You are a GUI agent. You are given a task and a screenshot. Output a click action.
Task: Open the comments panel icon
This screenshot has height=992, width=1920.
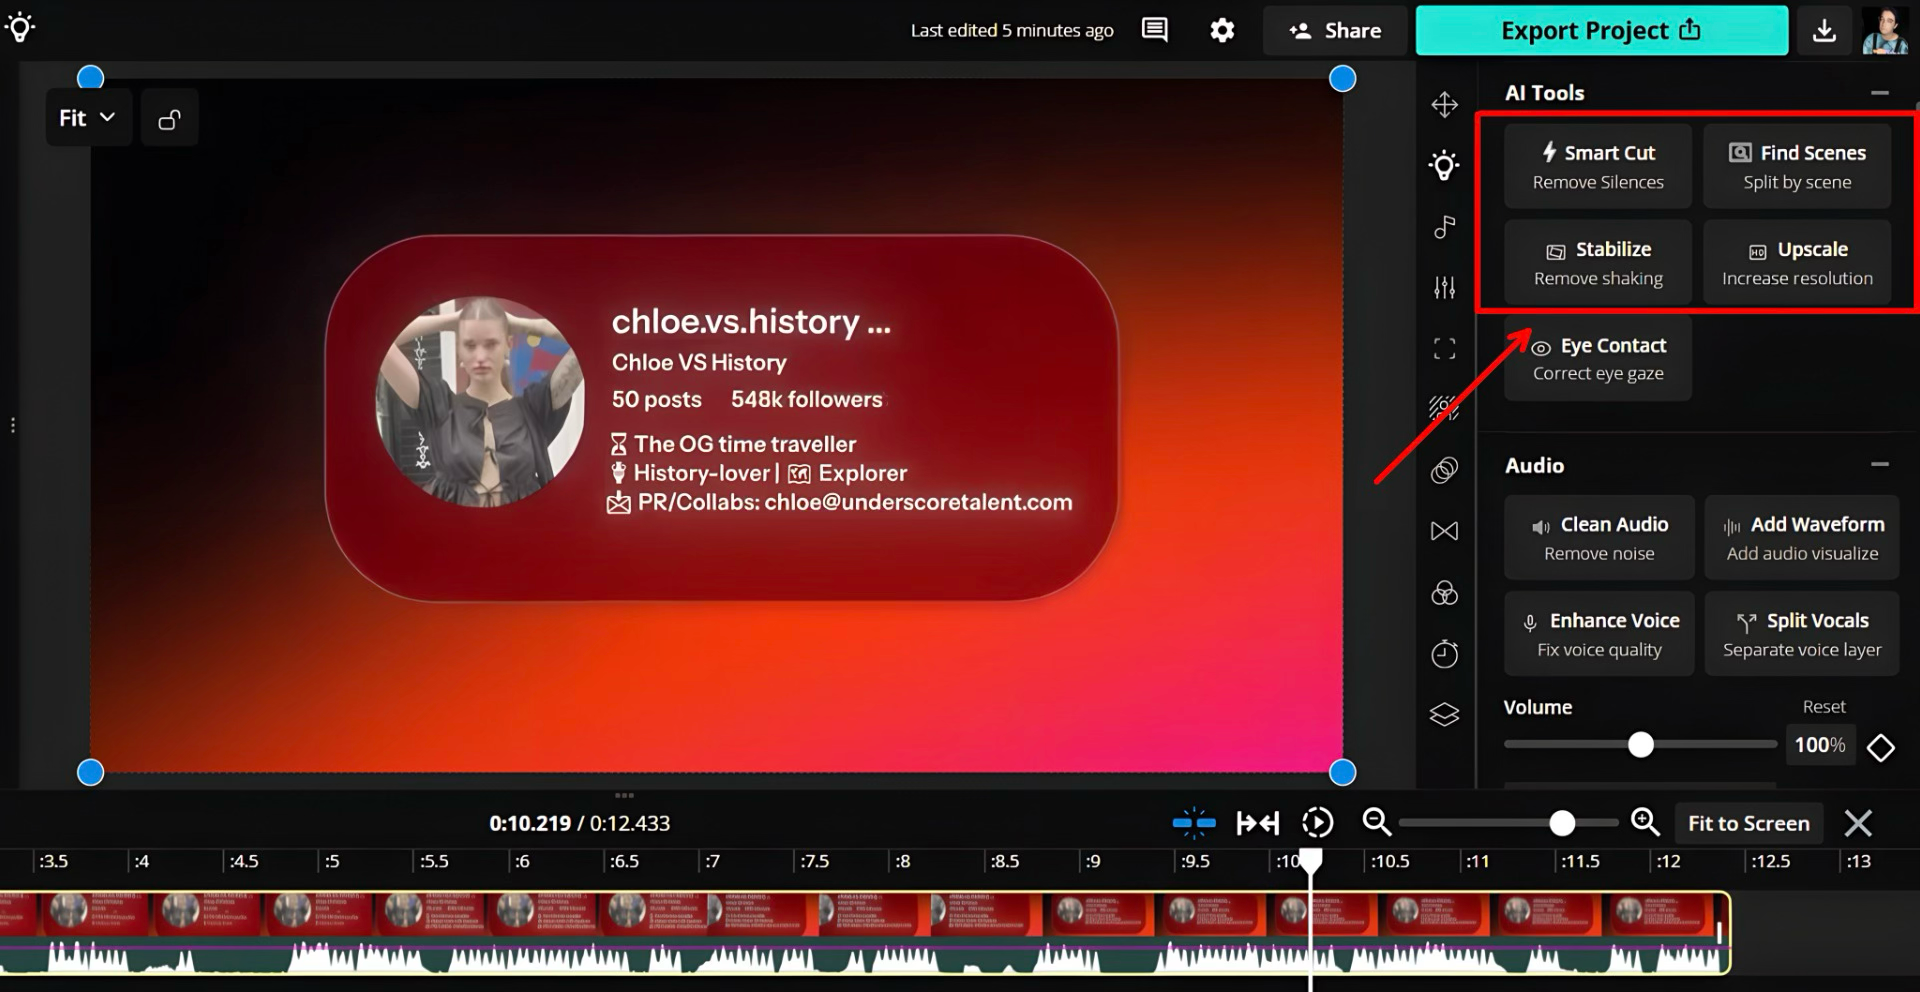pyautogui.click(x=1155, y=30)
